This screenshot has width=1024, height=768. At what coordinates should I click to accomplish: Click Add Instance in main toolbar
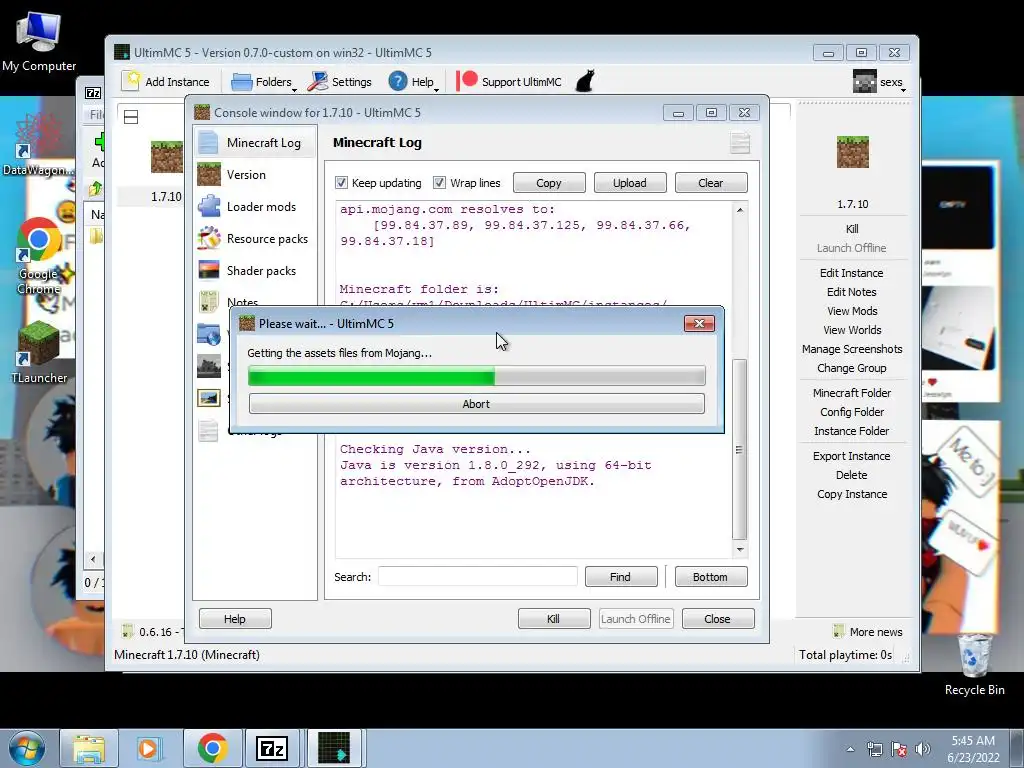click(166, 82)
